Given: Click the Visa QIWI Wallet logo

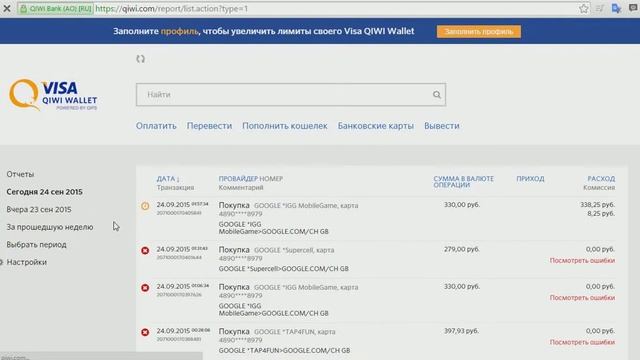Looking at the screenshot, I should 53,95.
